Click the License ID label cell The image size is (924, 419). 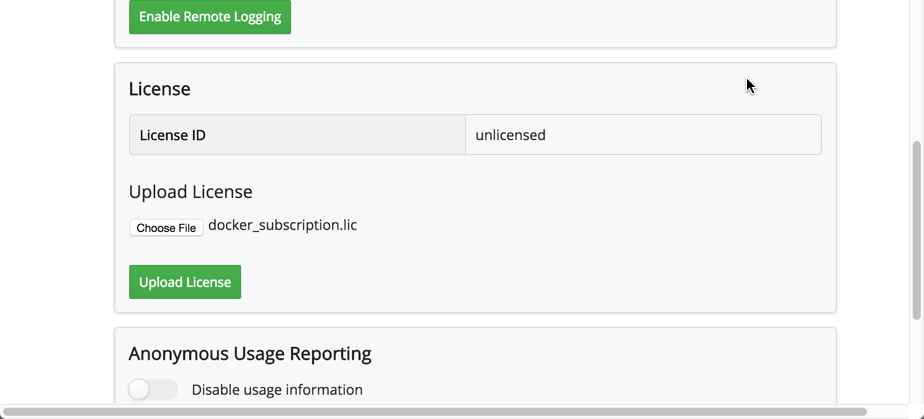[297, 135]
